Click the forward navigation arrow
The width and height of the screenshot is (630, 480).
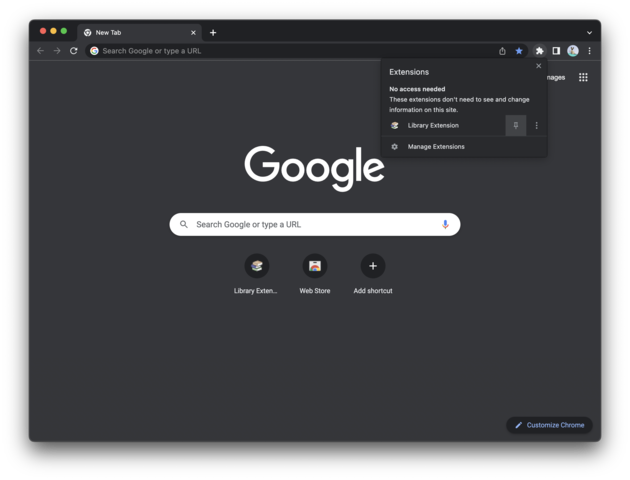57,51
